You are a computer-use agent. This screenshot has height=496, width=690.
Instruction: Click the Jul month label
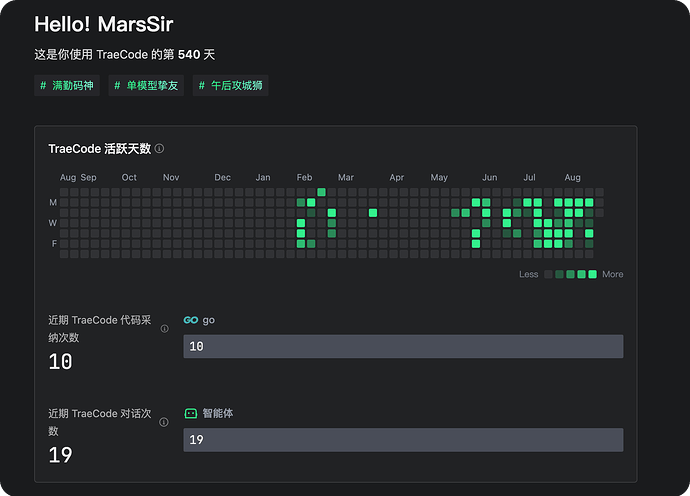pyautogui.click(x=529, y=177)
